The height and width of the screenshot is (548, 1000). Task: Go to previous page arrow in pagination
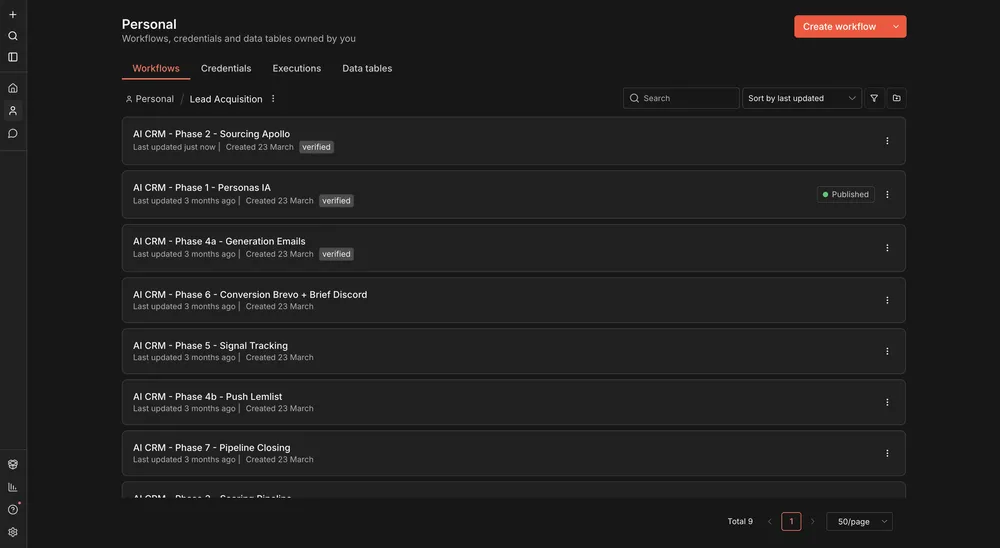pyautogui.click(x=769, y=522)
